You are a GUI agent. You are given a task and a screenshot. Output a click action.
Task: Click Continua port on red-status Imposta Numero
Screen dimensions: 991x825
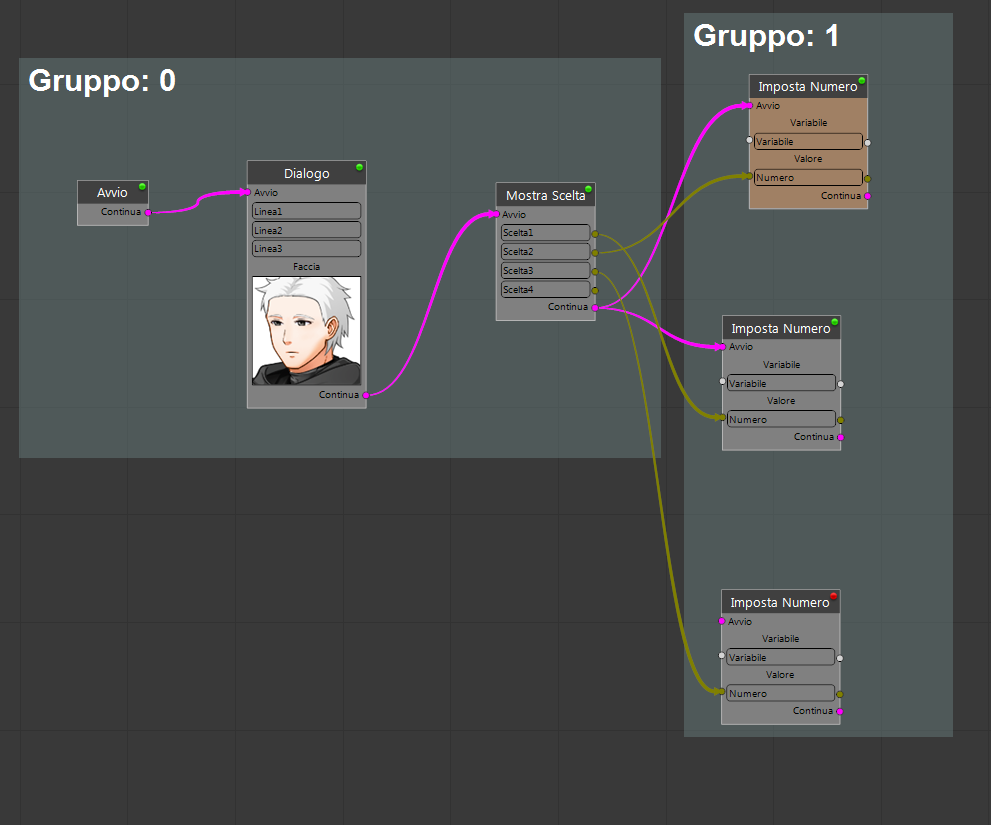click(839, 711)
